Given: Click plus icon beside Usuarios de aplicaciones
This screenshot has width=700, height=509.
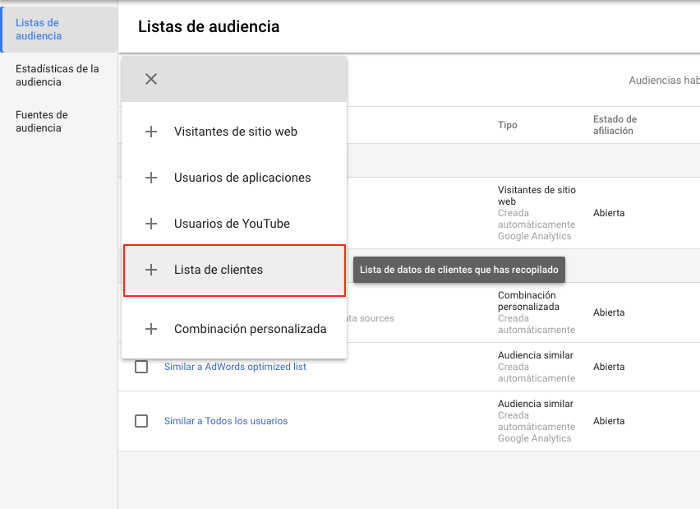Looking at the screenshot, I should (x=151, y=177).
